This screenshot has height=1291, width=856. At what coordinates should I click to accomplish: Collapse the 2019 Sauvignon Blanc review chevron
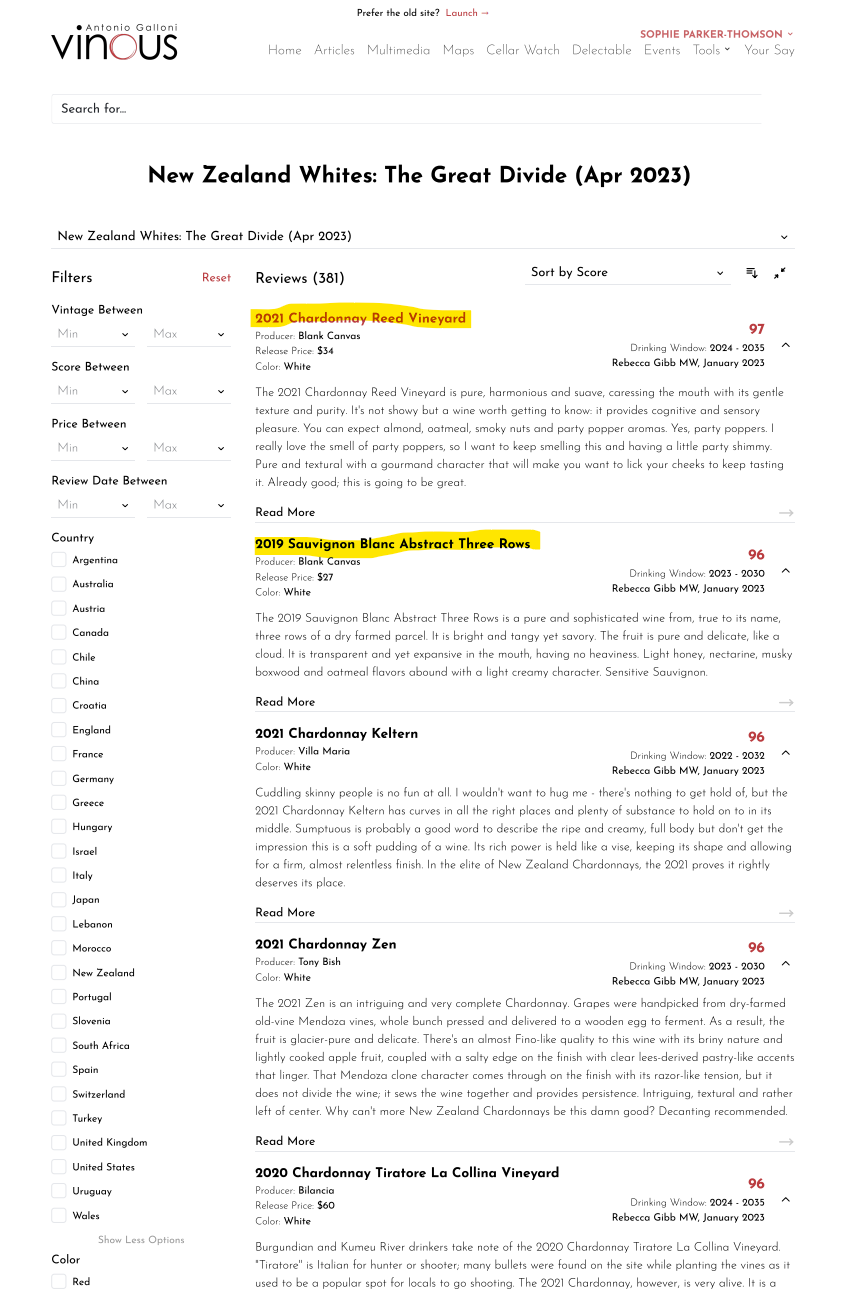coord(785,571)
